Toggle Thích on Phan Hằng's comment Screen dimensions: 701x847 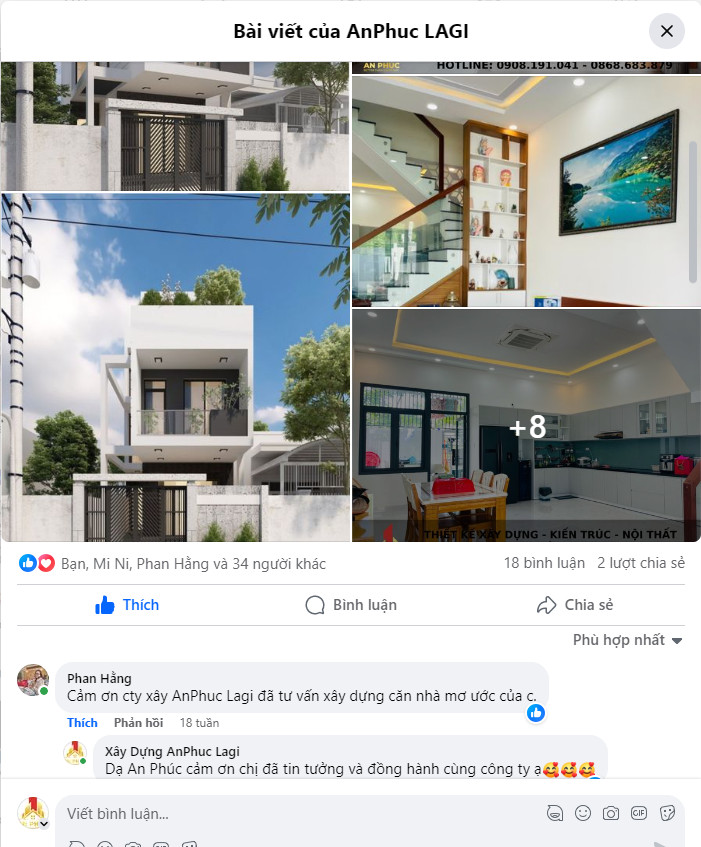point(82,723)
